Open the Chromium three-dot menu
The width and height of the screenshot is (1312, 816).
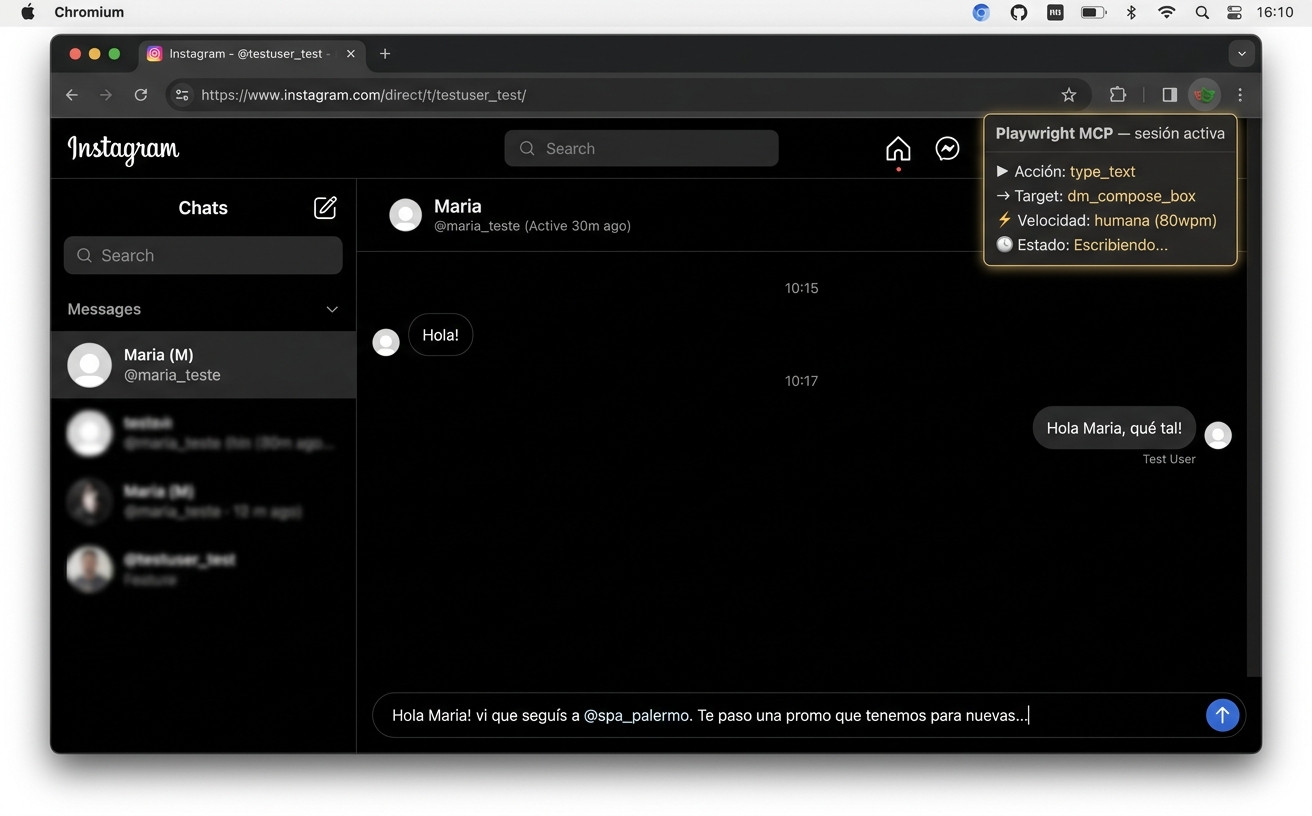coord(1240,95)
